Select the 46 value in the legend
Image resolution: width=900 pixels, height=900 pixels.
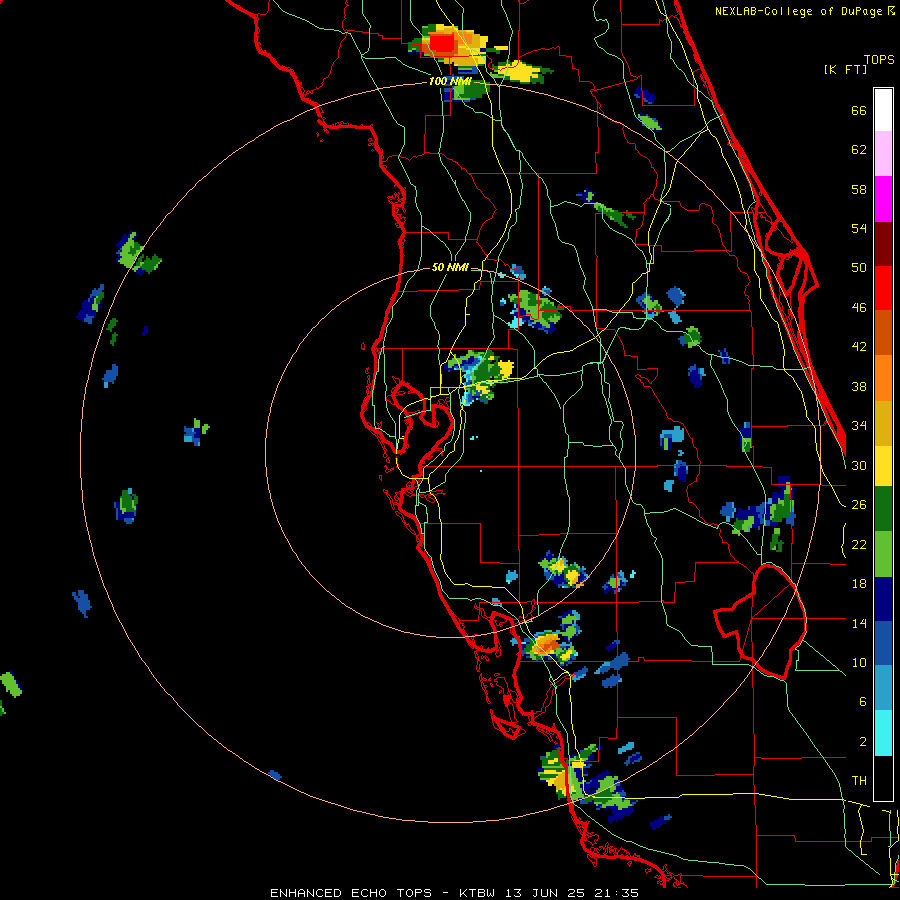[859, 308]
